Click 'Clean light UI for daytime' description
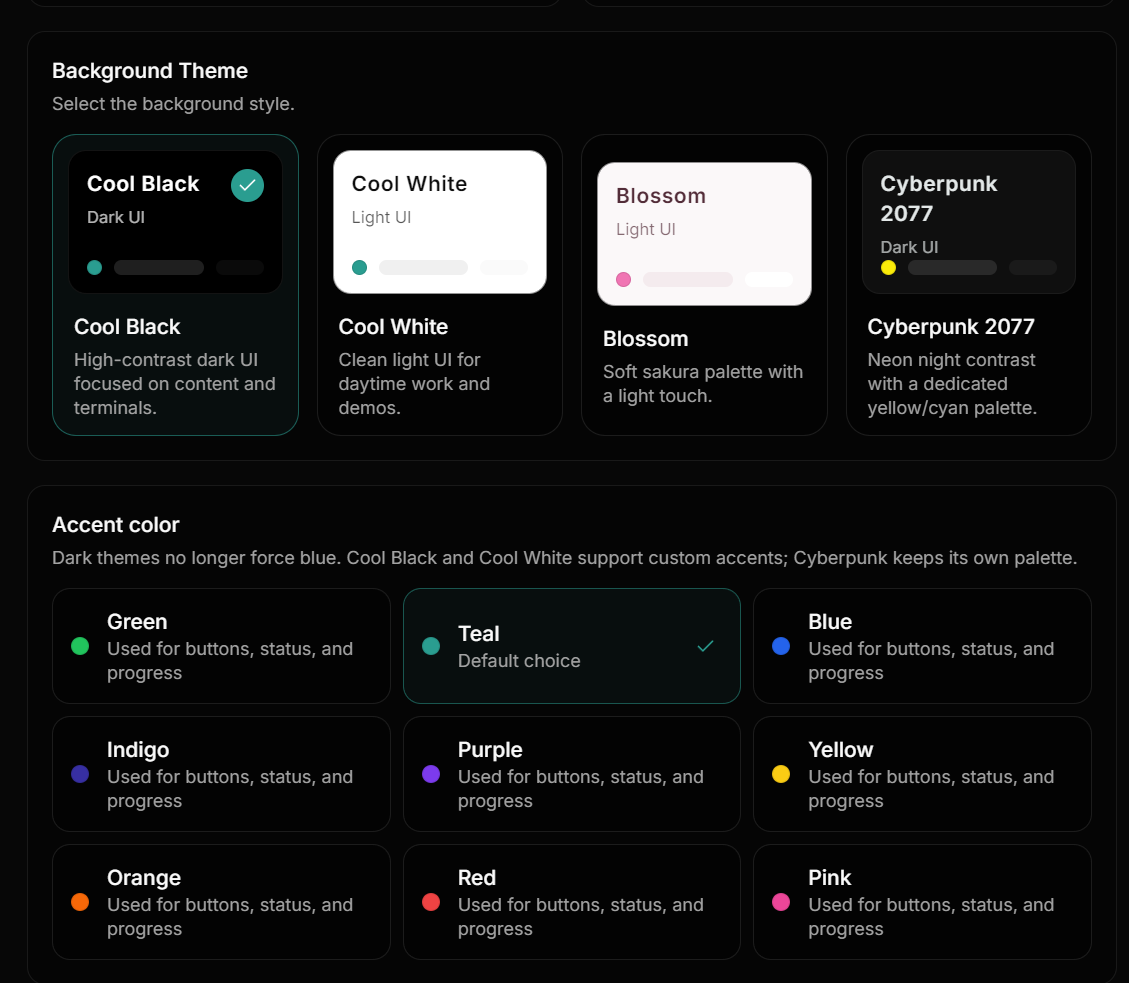This screenshot has width=1129, height=983. (414, 384)
